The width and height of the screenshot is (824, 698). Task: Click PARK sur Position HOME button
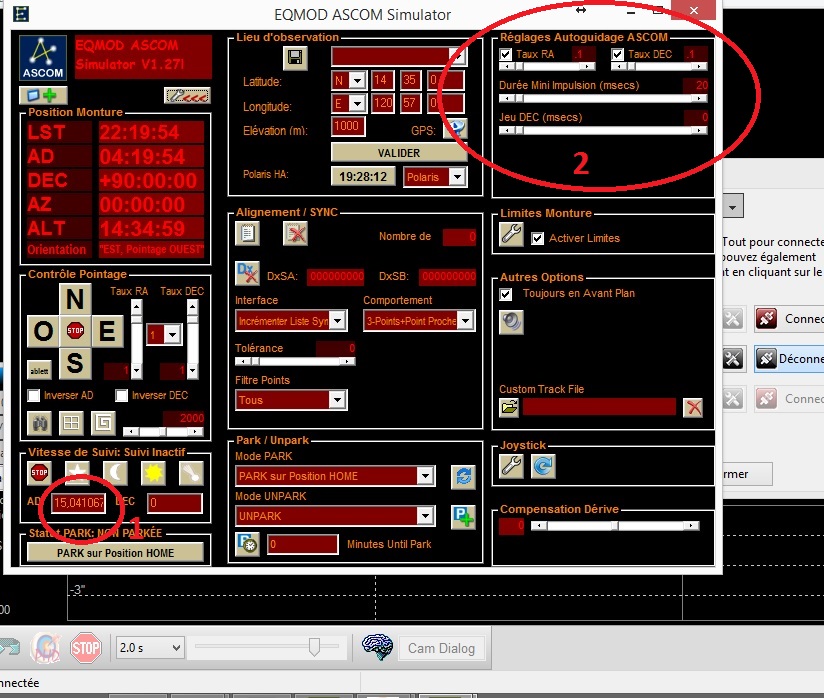tap(115, 552)
